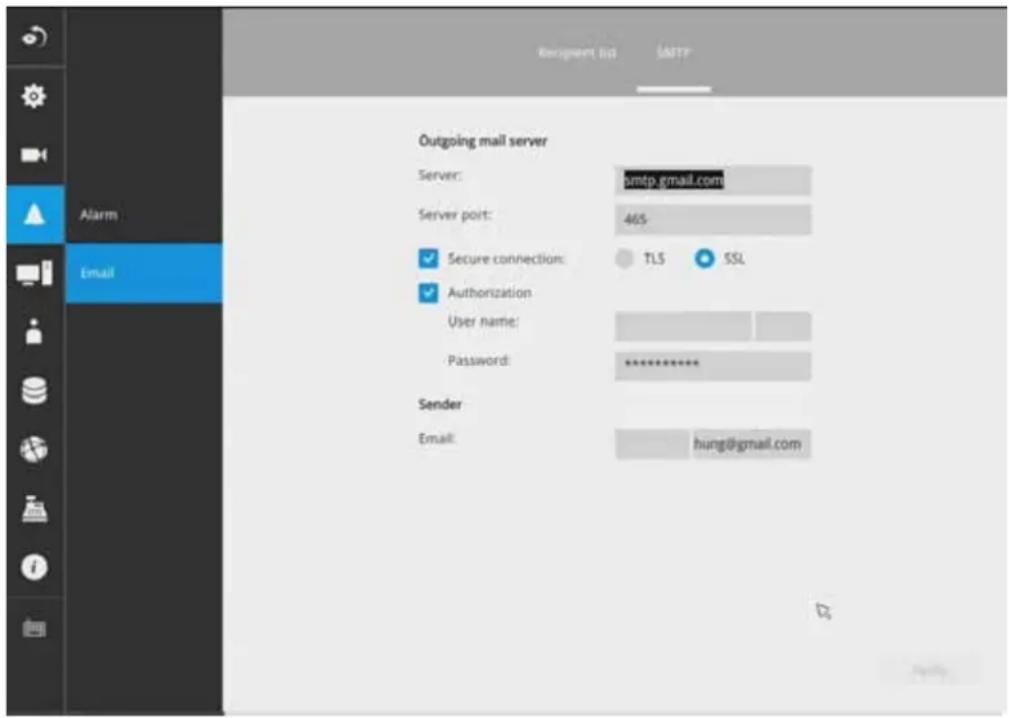Viewport: 1009px width, 718px height.
Task: Click the Sender Email input field
Action: point(712,444)
